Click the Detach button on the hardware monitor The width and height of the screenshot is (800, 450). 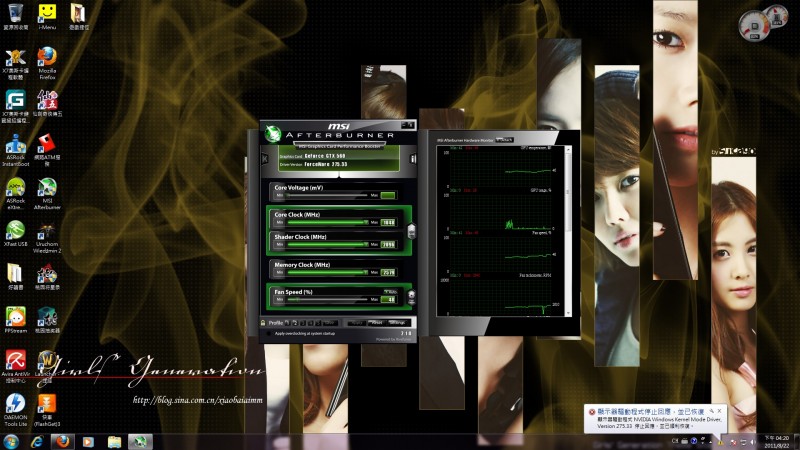coord(504,139)
